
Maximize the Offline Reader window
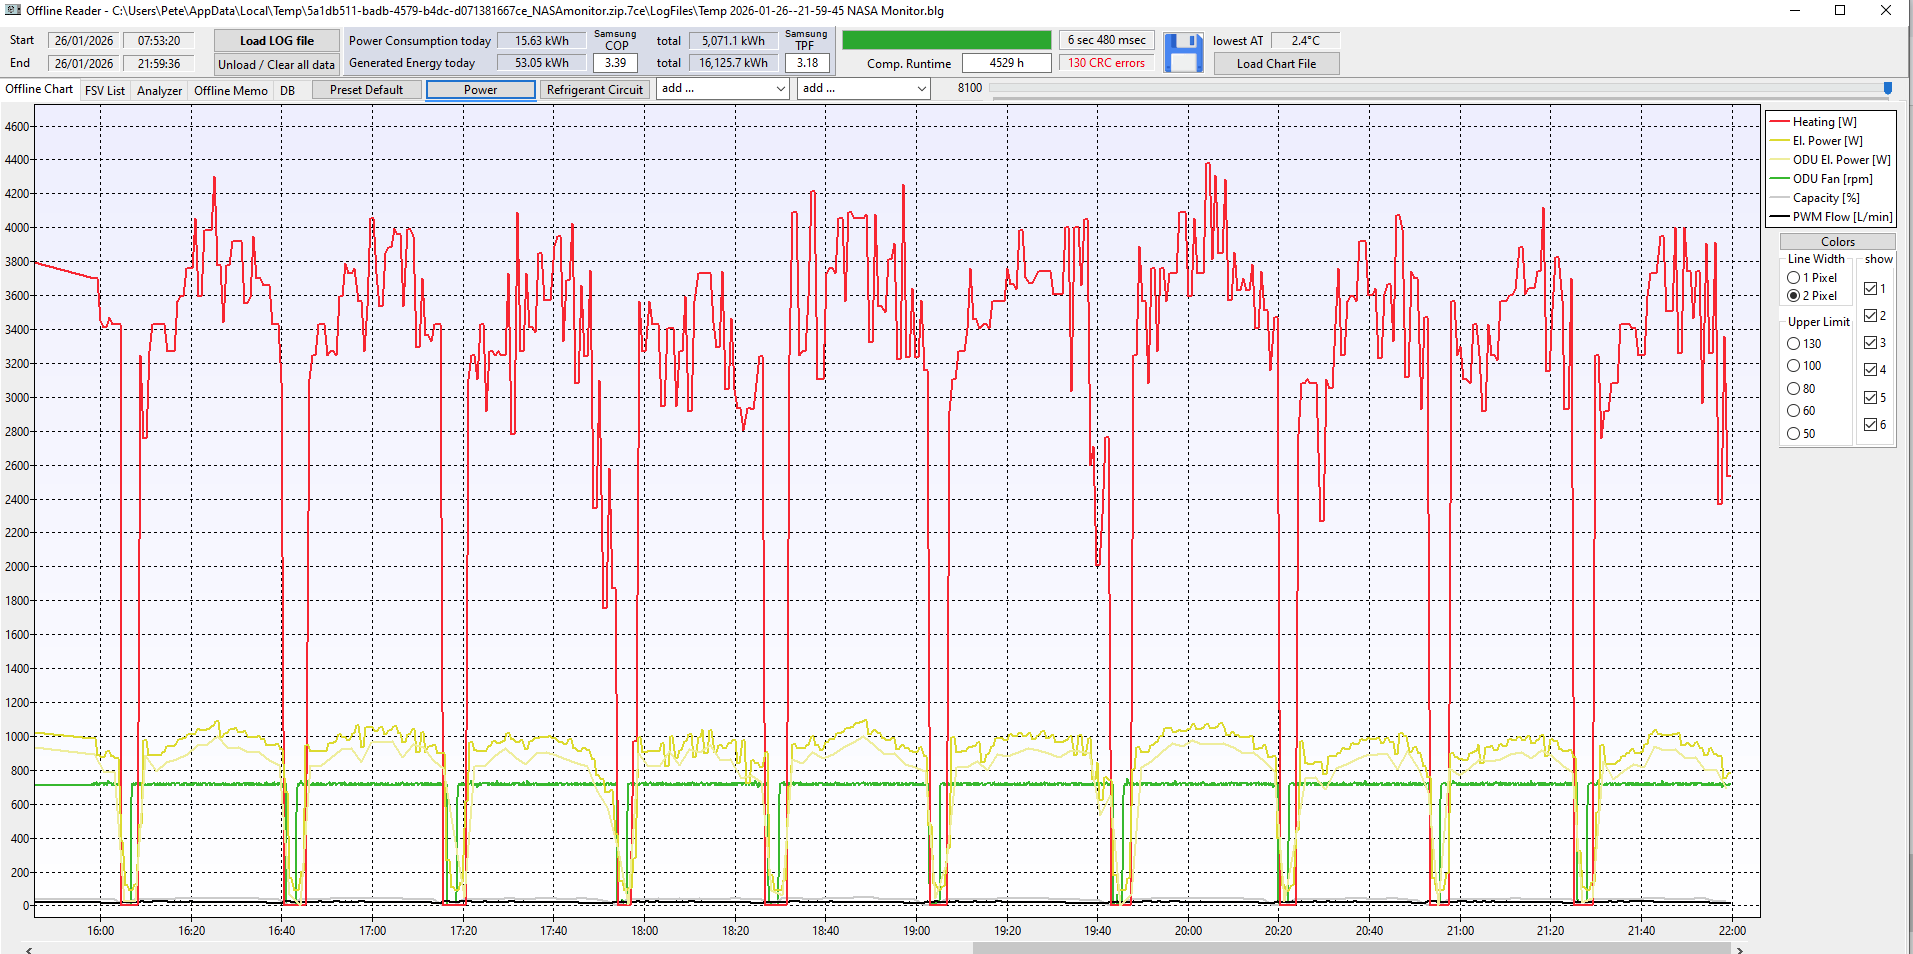coord(1840,11)
